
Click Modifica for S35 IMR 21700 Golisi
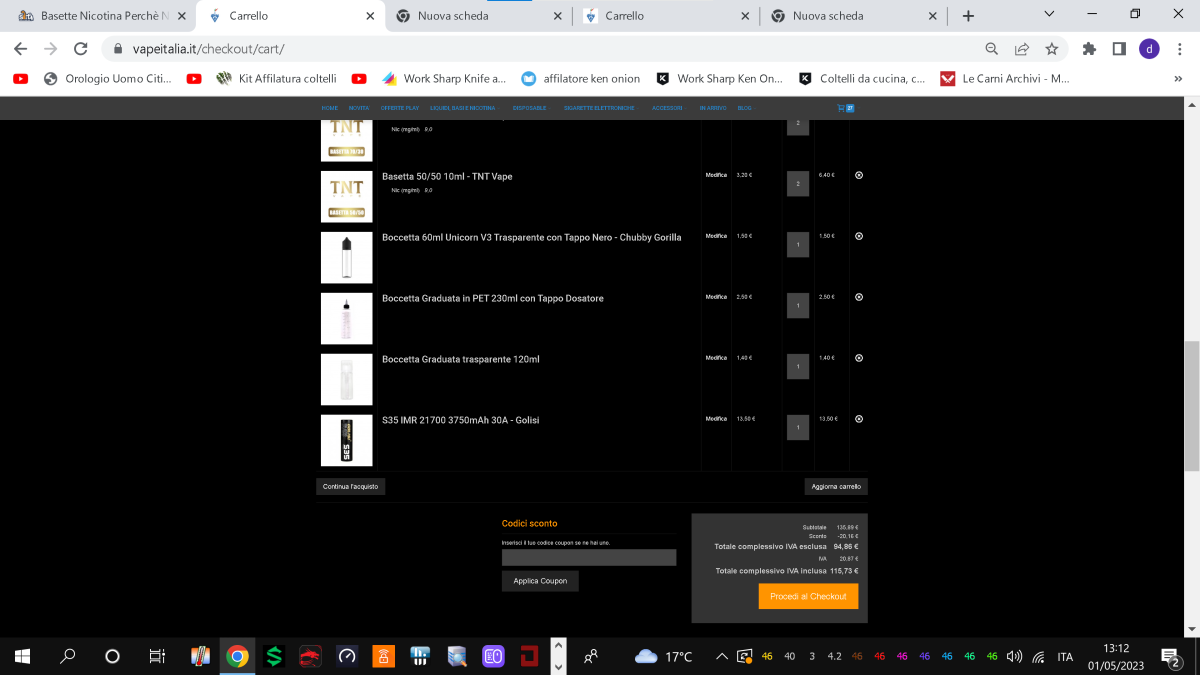point(716,419)
